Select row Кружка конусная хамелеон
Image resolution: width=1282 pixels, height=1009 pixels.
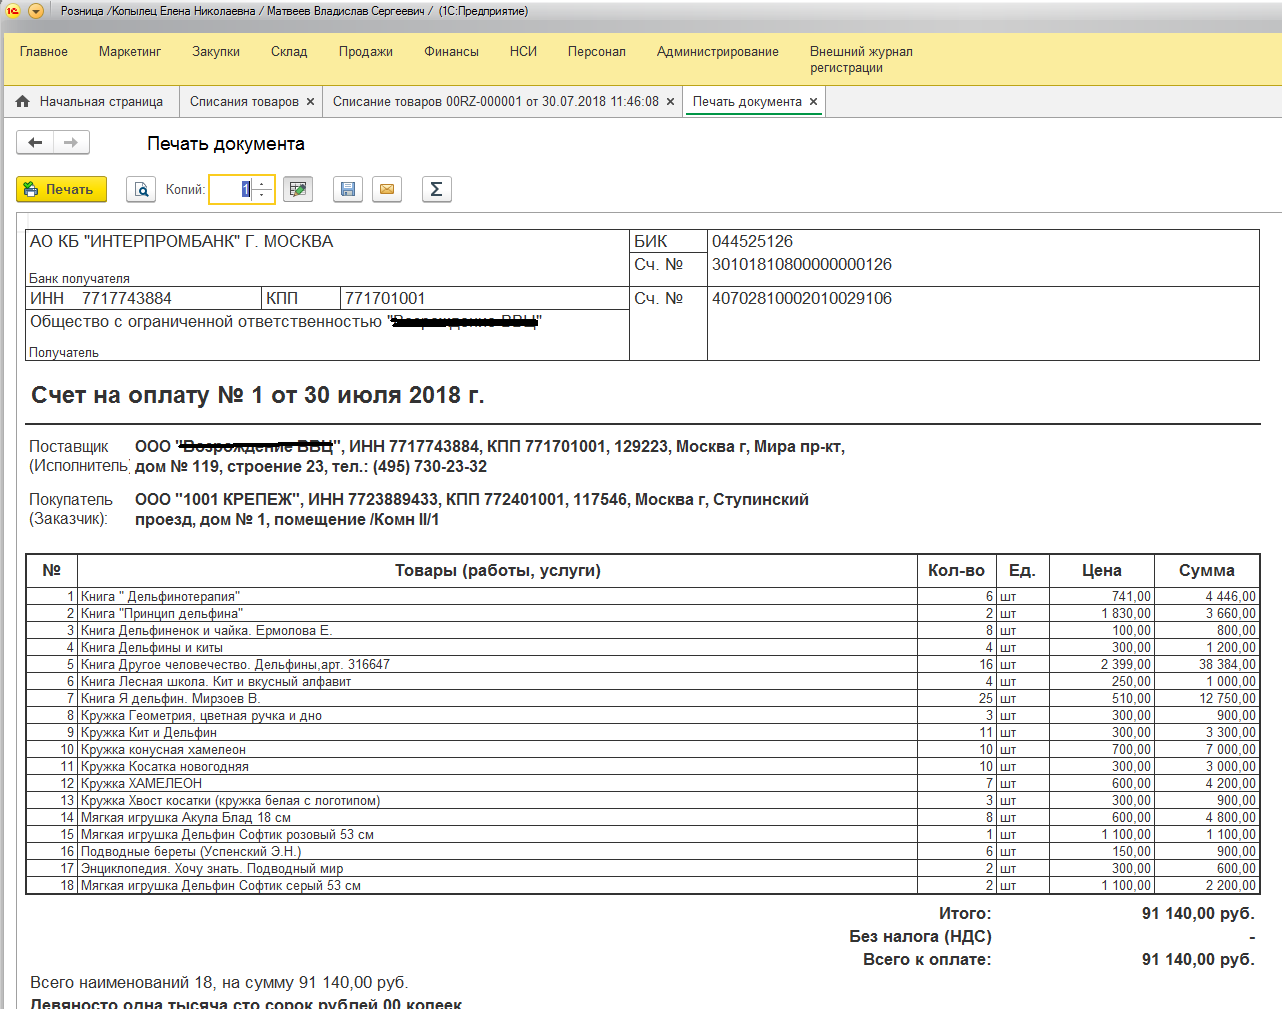click(x=642, y=750)
